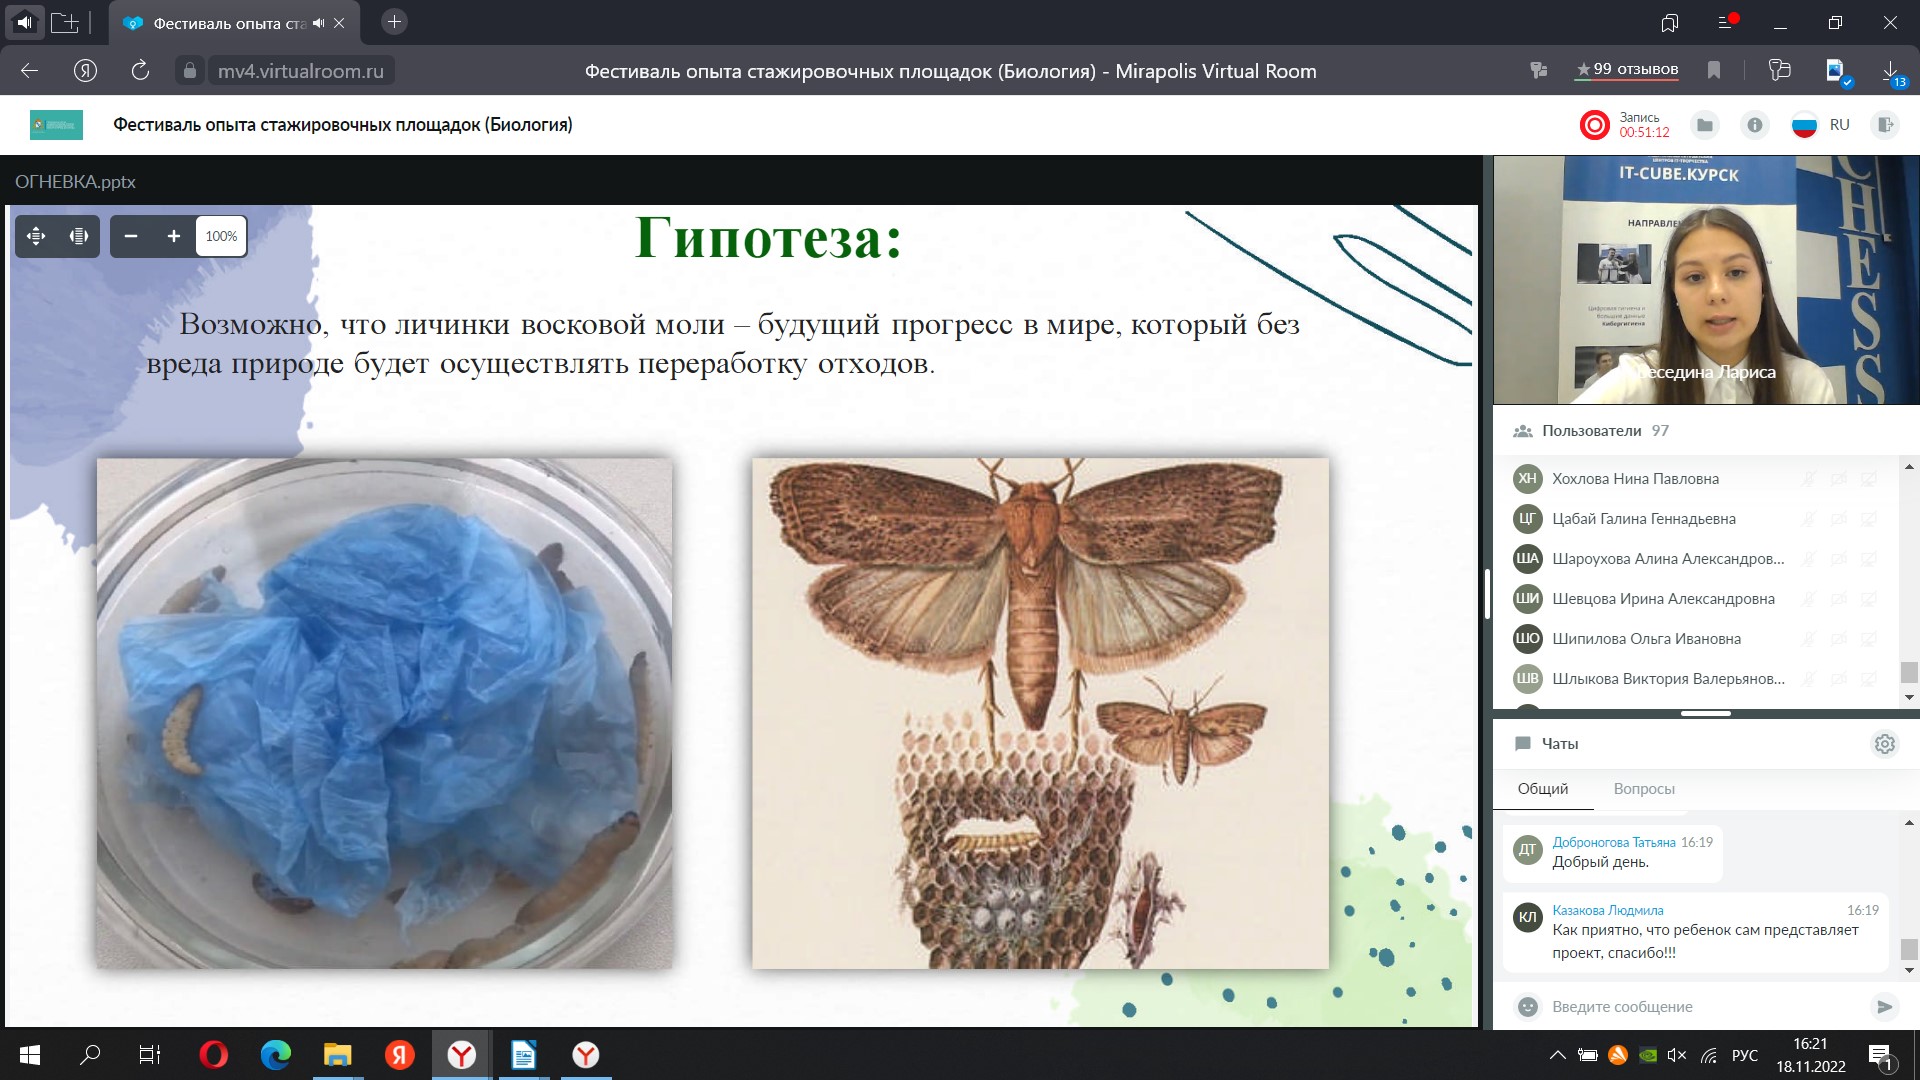Viewport: 1920px width, 1080px height.
Task: Toggle microphone icon for Хохлова Нина Павловна
Action: pos(1808,479)
